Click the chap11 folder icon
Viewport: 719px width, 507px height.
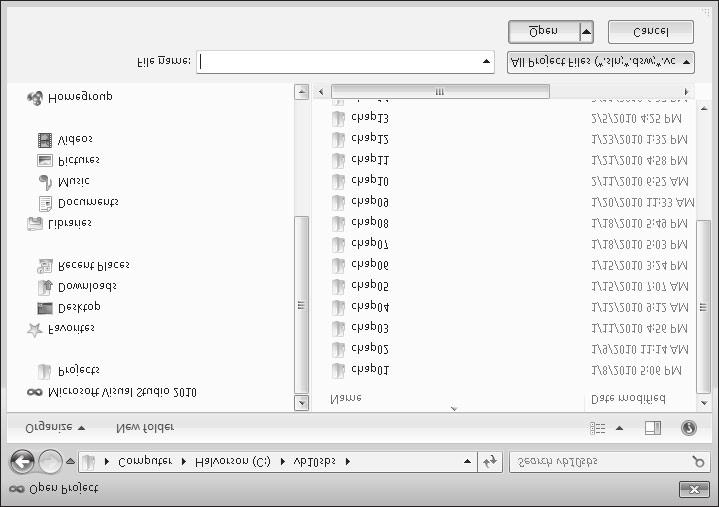tap(338, 160)
